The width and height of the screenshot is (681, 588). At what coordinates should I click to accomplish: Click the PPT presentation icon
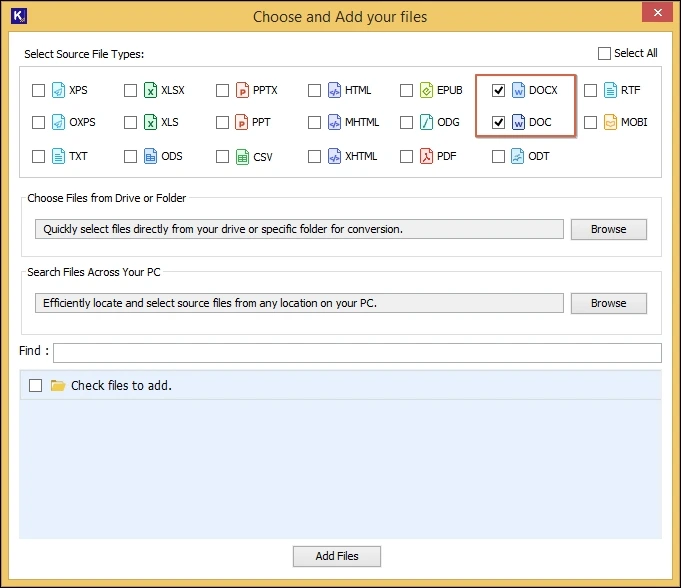(x=241, y=122)
